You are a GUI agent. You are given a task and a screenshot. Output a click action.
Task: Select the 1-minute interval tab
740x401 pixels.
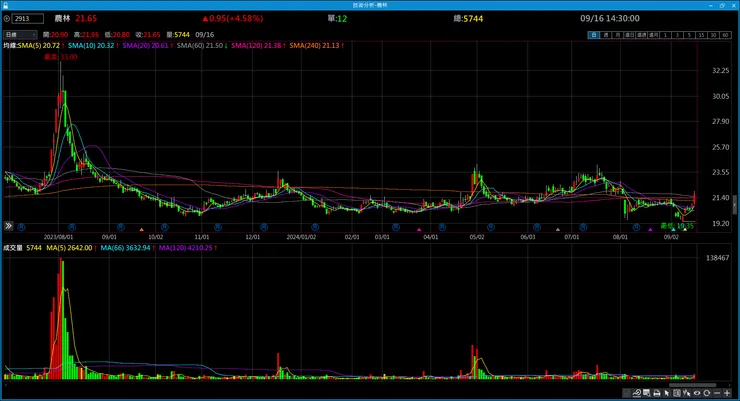pos(665,35)
